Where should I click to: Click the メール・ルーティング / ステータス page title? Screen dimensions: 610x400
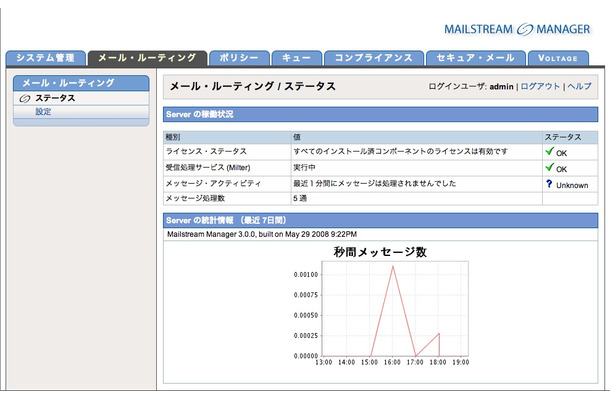253,86
